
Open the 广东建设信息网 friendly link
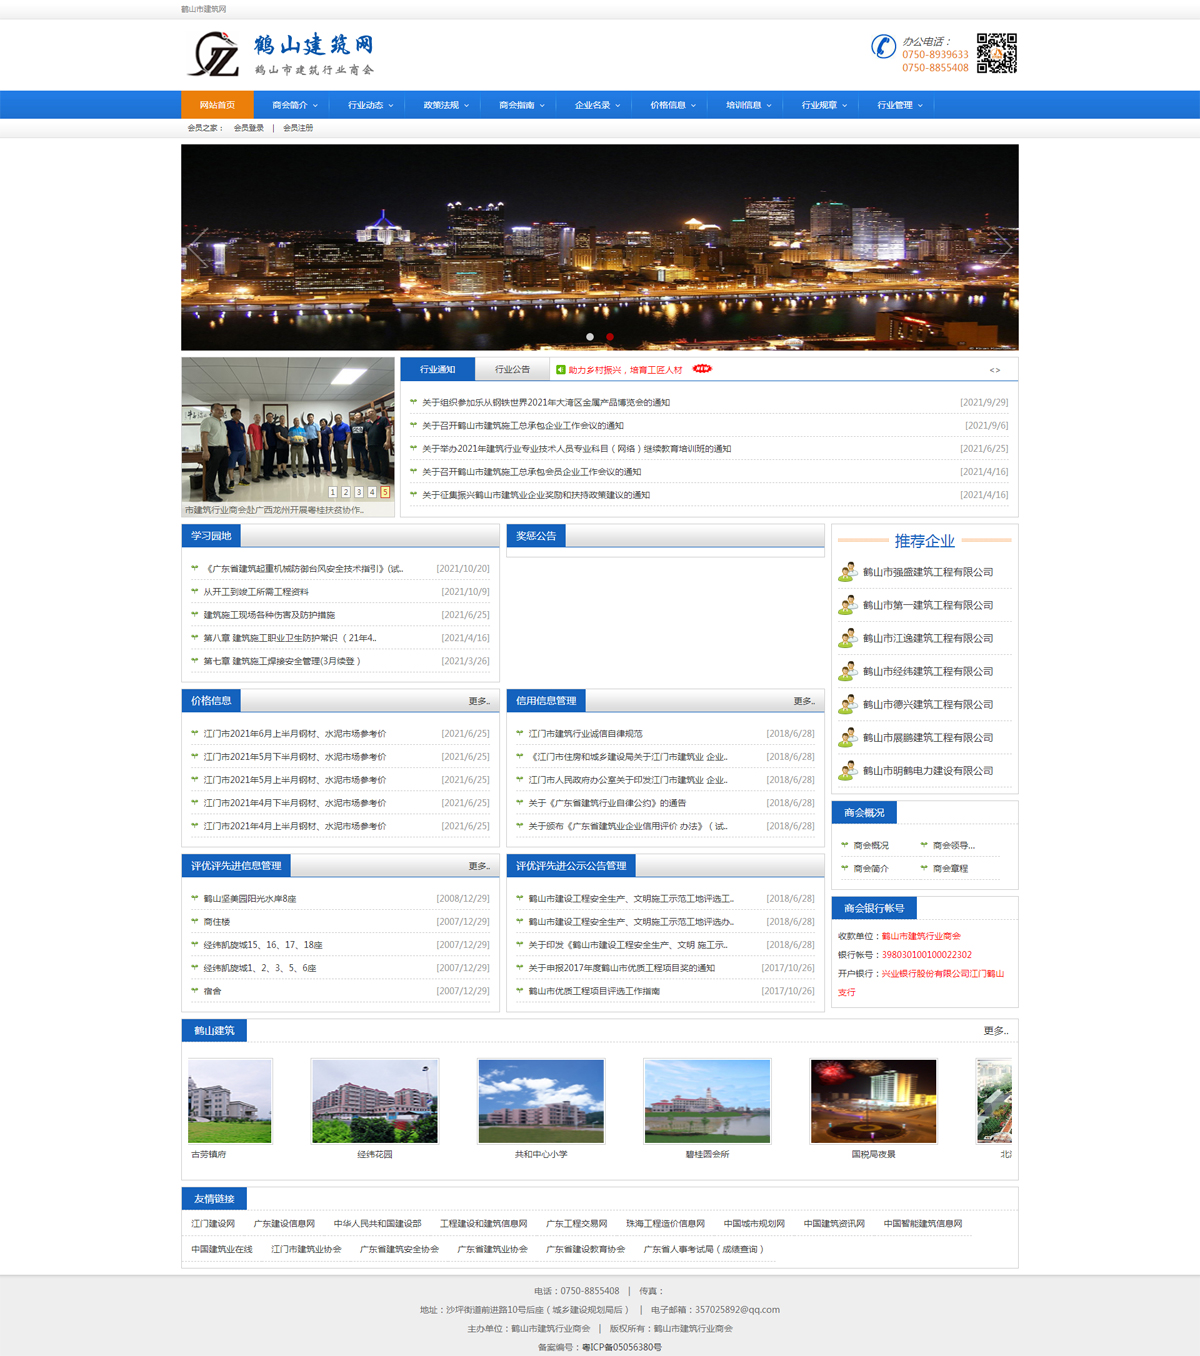pyautogui.click(x=284, y=1224)
